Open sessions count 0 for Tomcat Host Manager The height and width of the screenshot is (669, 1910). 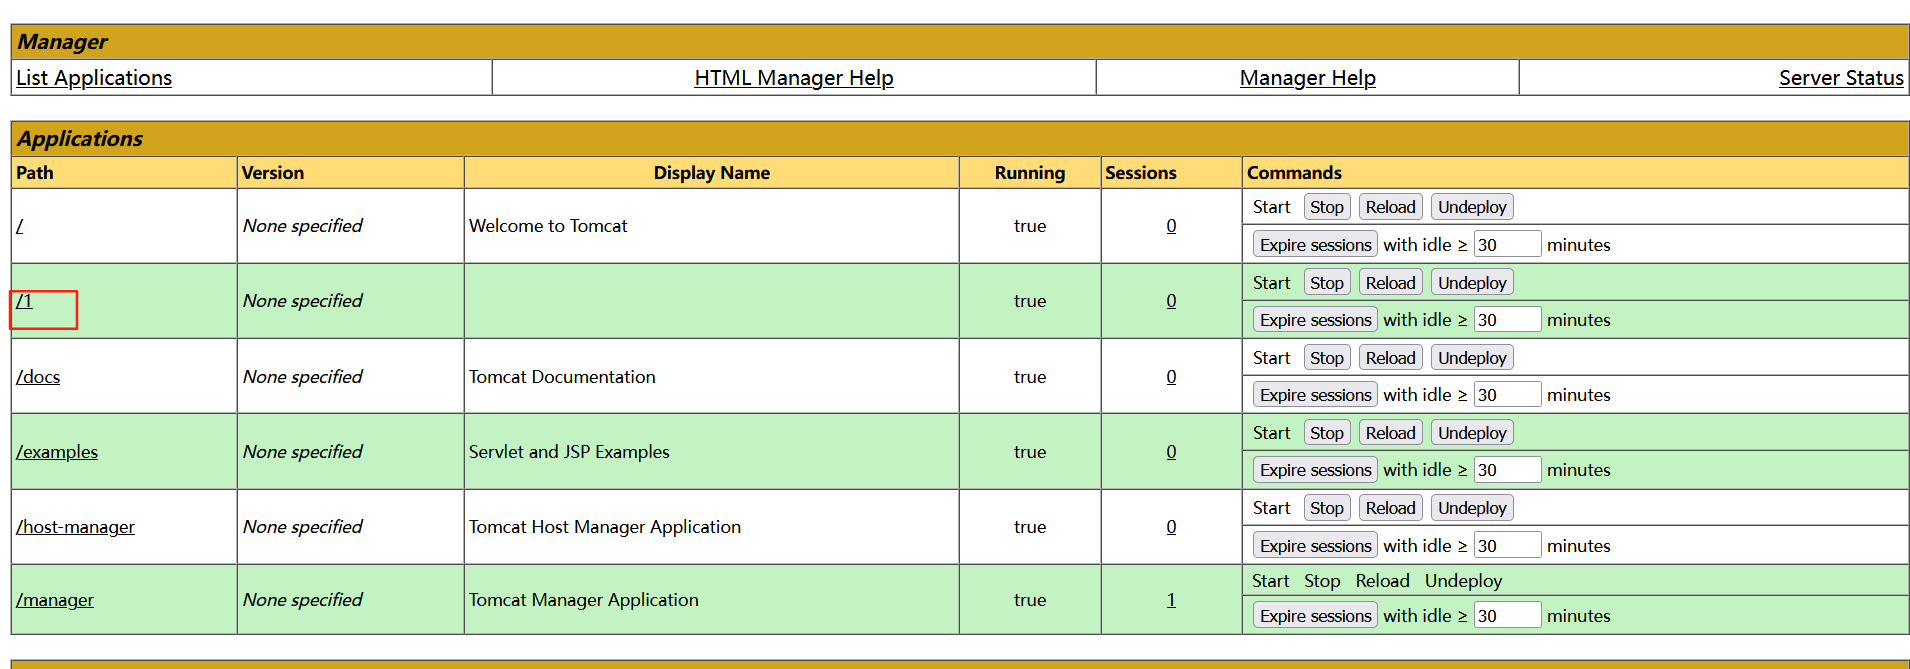[1171, 527]
